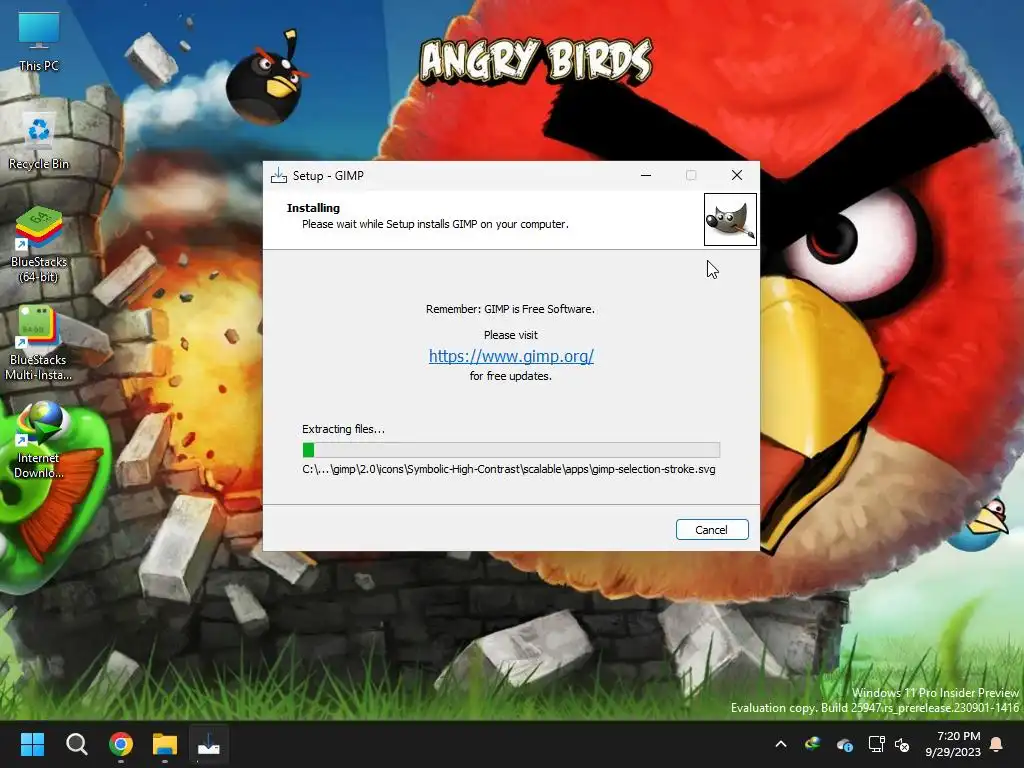This screenshot has width=1024, height=768.
Task: Click the installation progress bar
Action: (511, 449)
